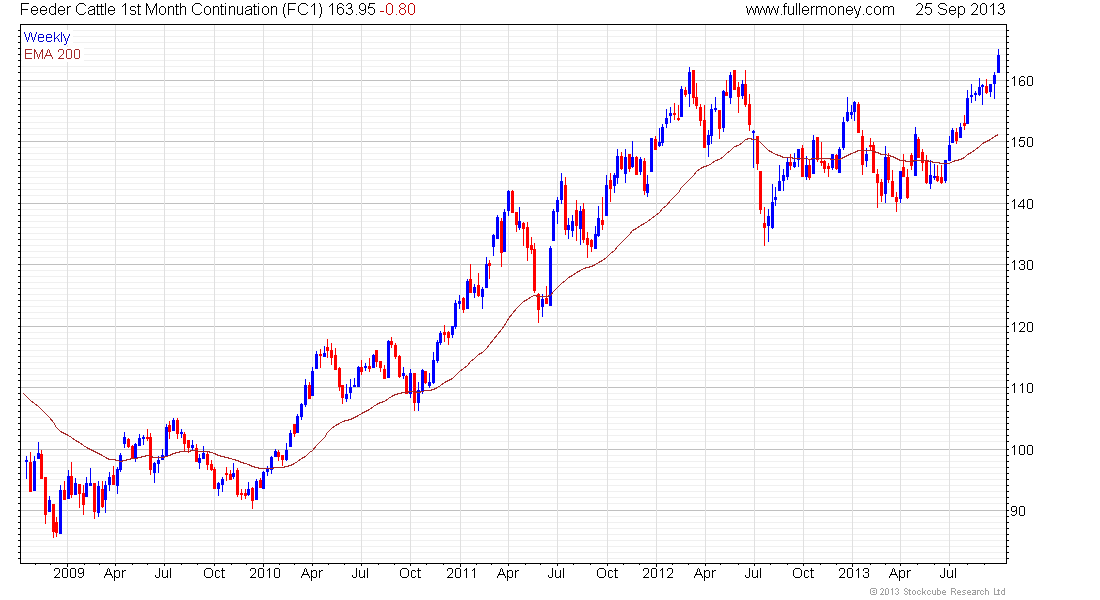Image resolution: width=1100 pixels, height=600 pixels.
Task: Click the 140 price axis label
Action: (x=1021, y=204)
